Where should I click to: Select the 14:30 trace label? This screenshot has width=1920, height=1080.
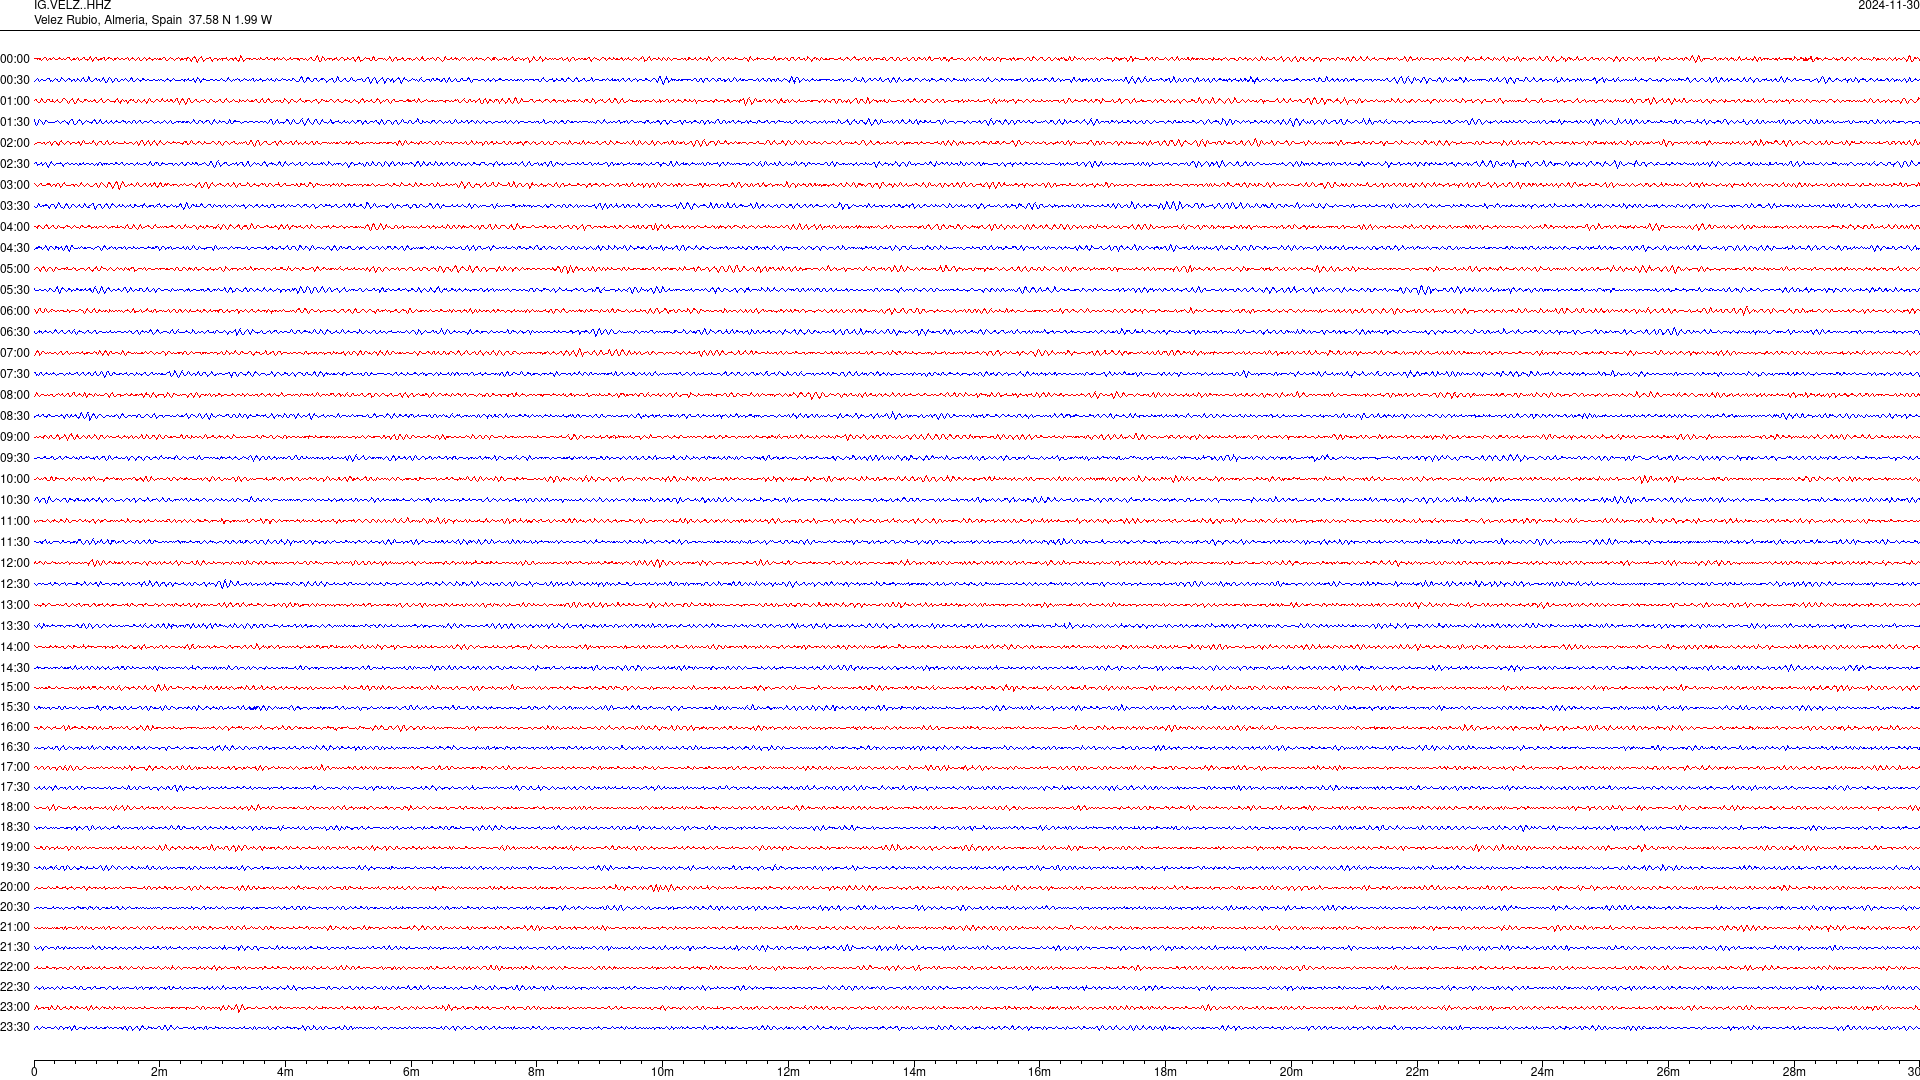coord(15,668)
